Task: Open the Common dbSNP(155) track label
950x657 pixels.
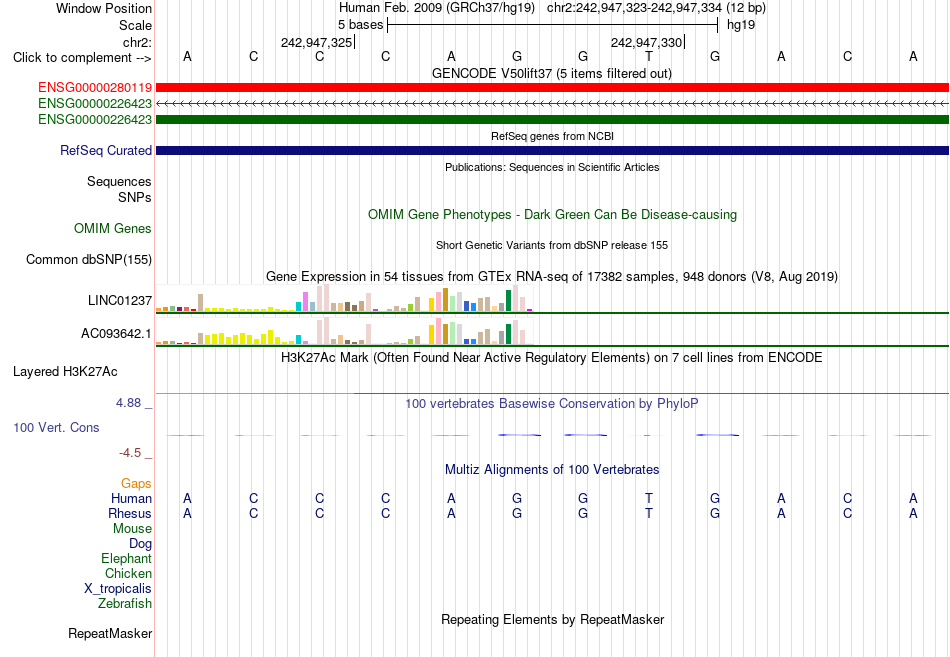Action: point(88,259)
